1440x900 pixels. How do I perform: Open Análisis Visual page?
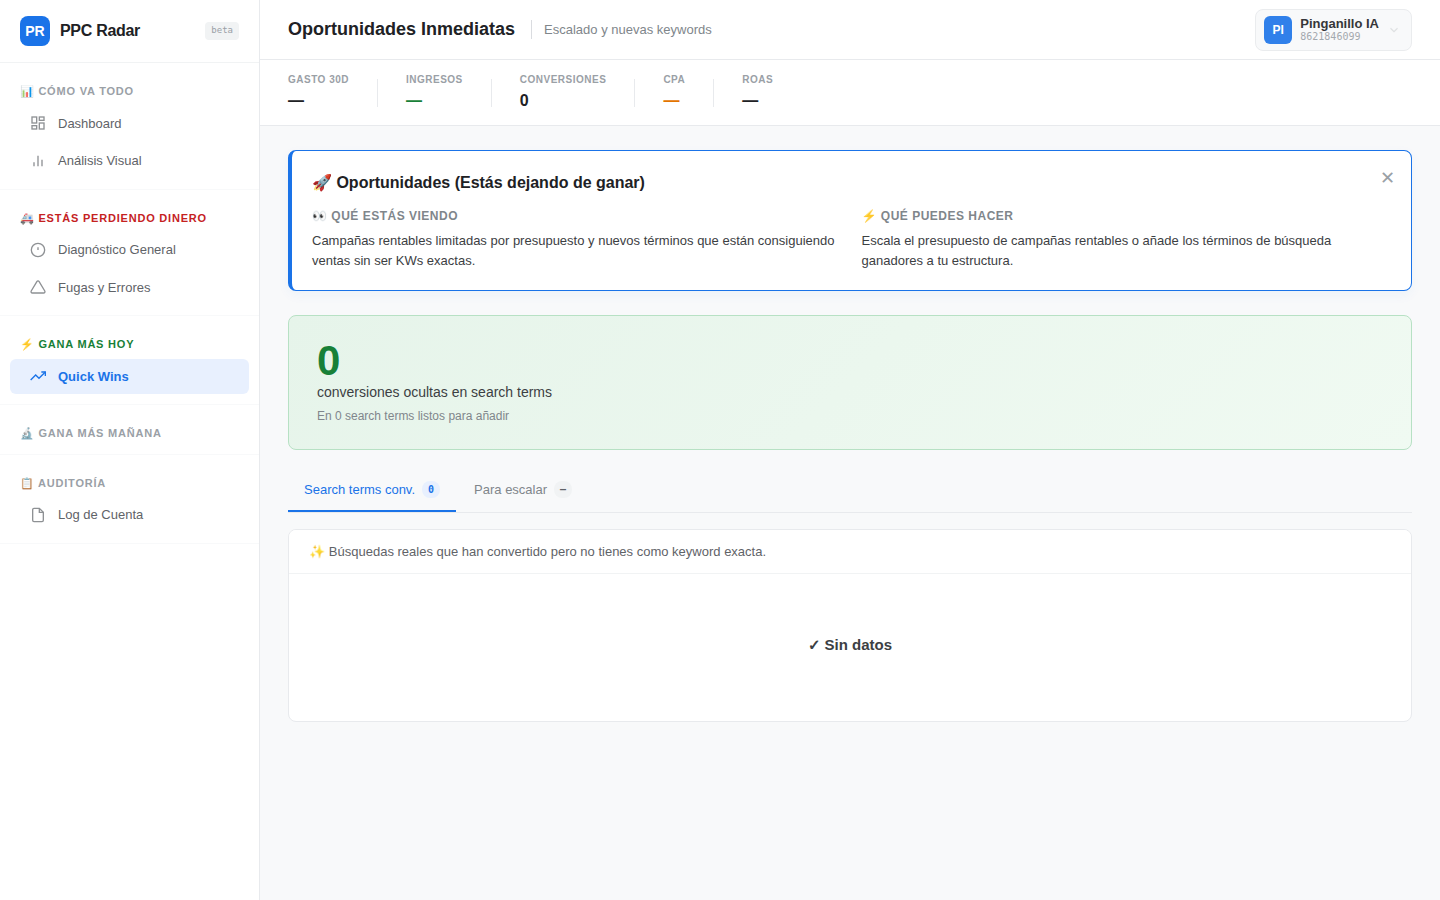(x=129, y=161)
